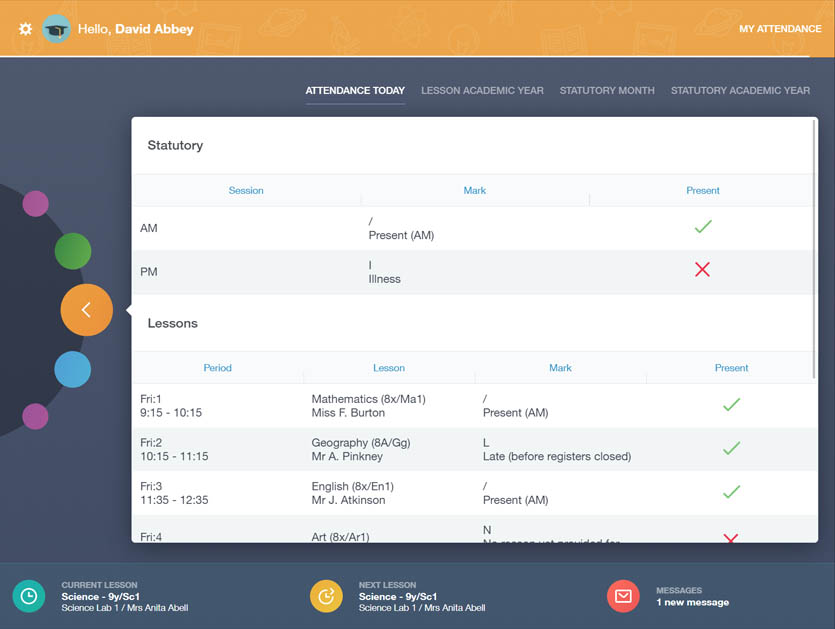
Task: Switch to the Attendance Today tab
Action: coord(355,91)
